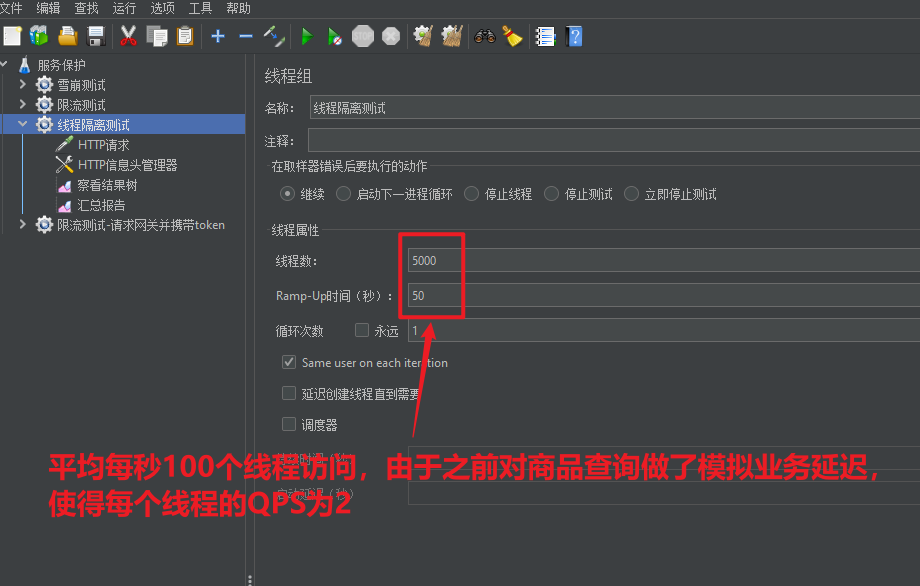Viewport: 920px width, 586px height.
Task: Enable the 永远 loop checkbox
Action: coord(361,330)
